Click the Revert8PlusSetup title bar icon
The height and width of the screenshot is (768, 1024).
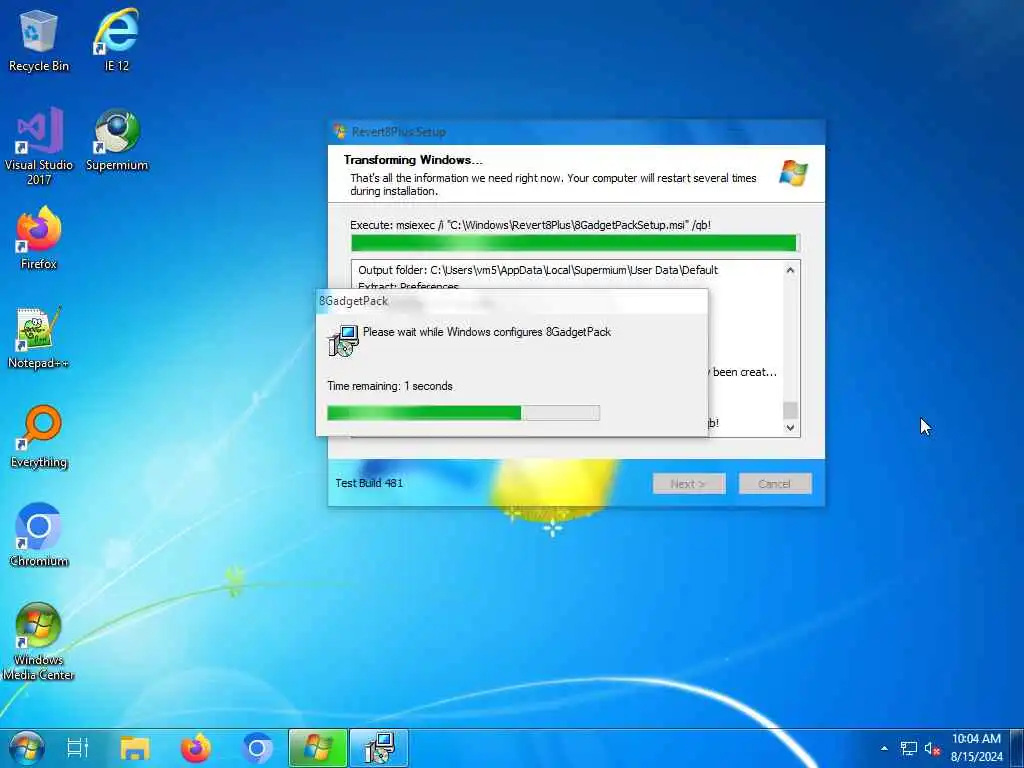point(340,131)
